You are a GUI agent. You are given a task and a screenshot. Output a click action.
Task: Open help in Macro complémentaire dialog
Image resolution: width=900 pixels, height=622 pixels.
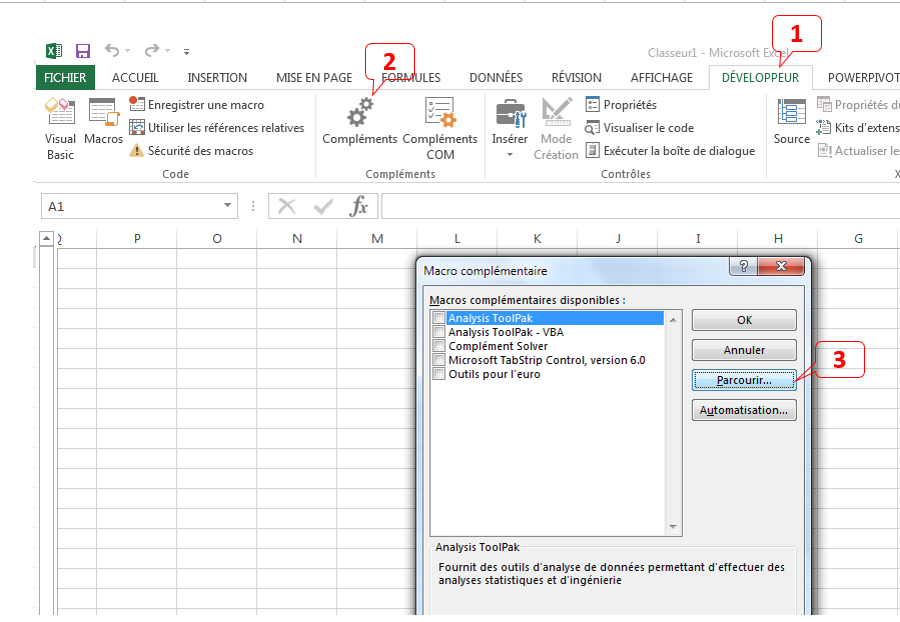(x=743, y=266)
